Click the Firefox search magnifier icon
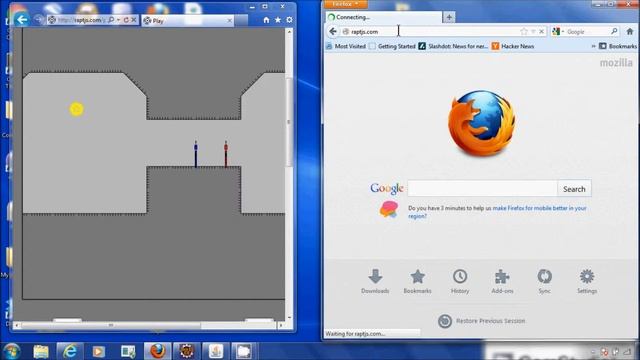The width and height of the screenshot is (640, 360). coord(614,31)
